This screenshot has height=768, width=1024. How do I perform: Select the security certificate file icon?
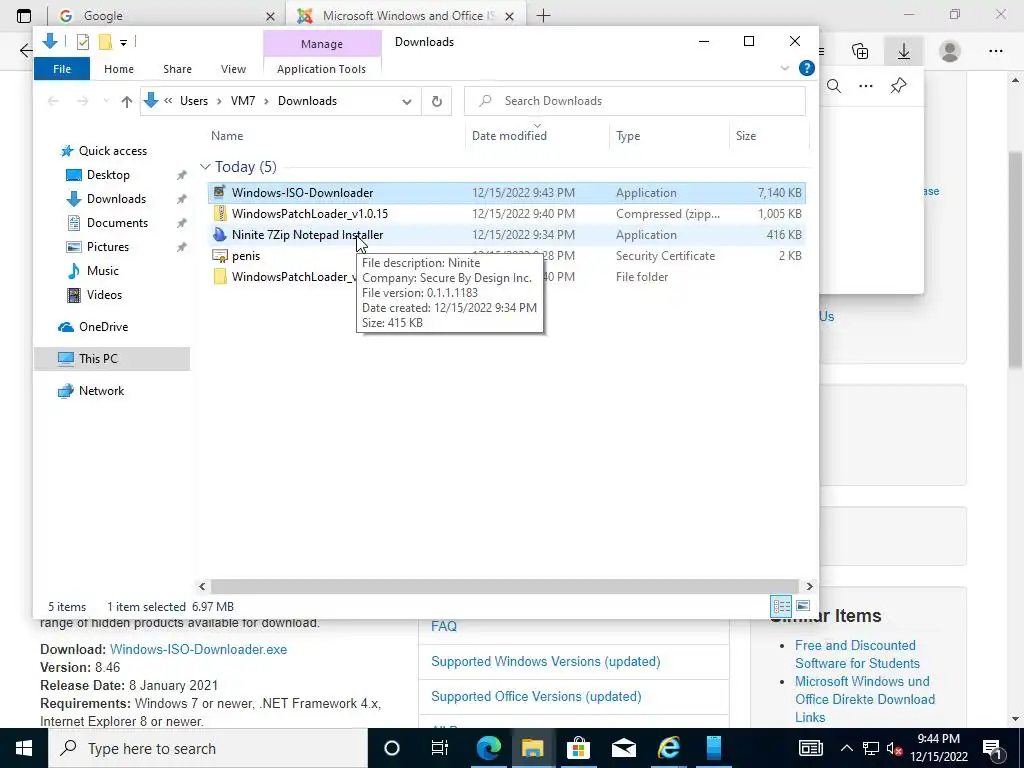click(220, 256)
